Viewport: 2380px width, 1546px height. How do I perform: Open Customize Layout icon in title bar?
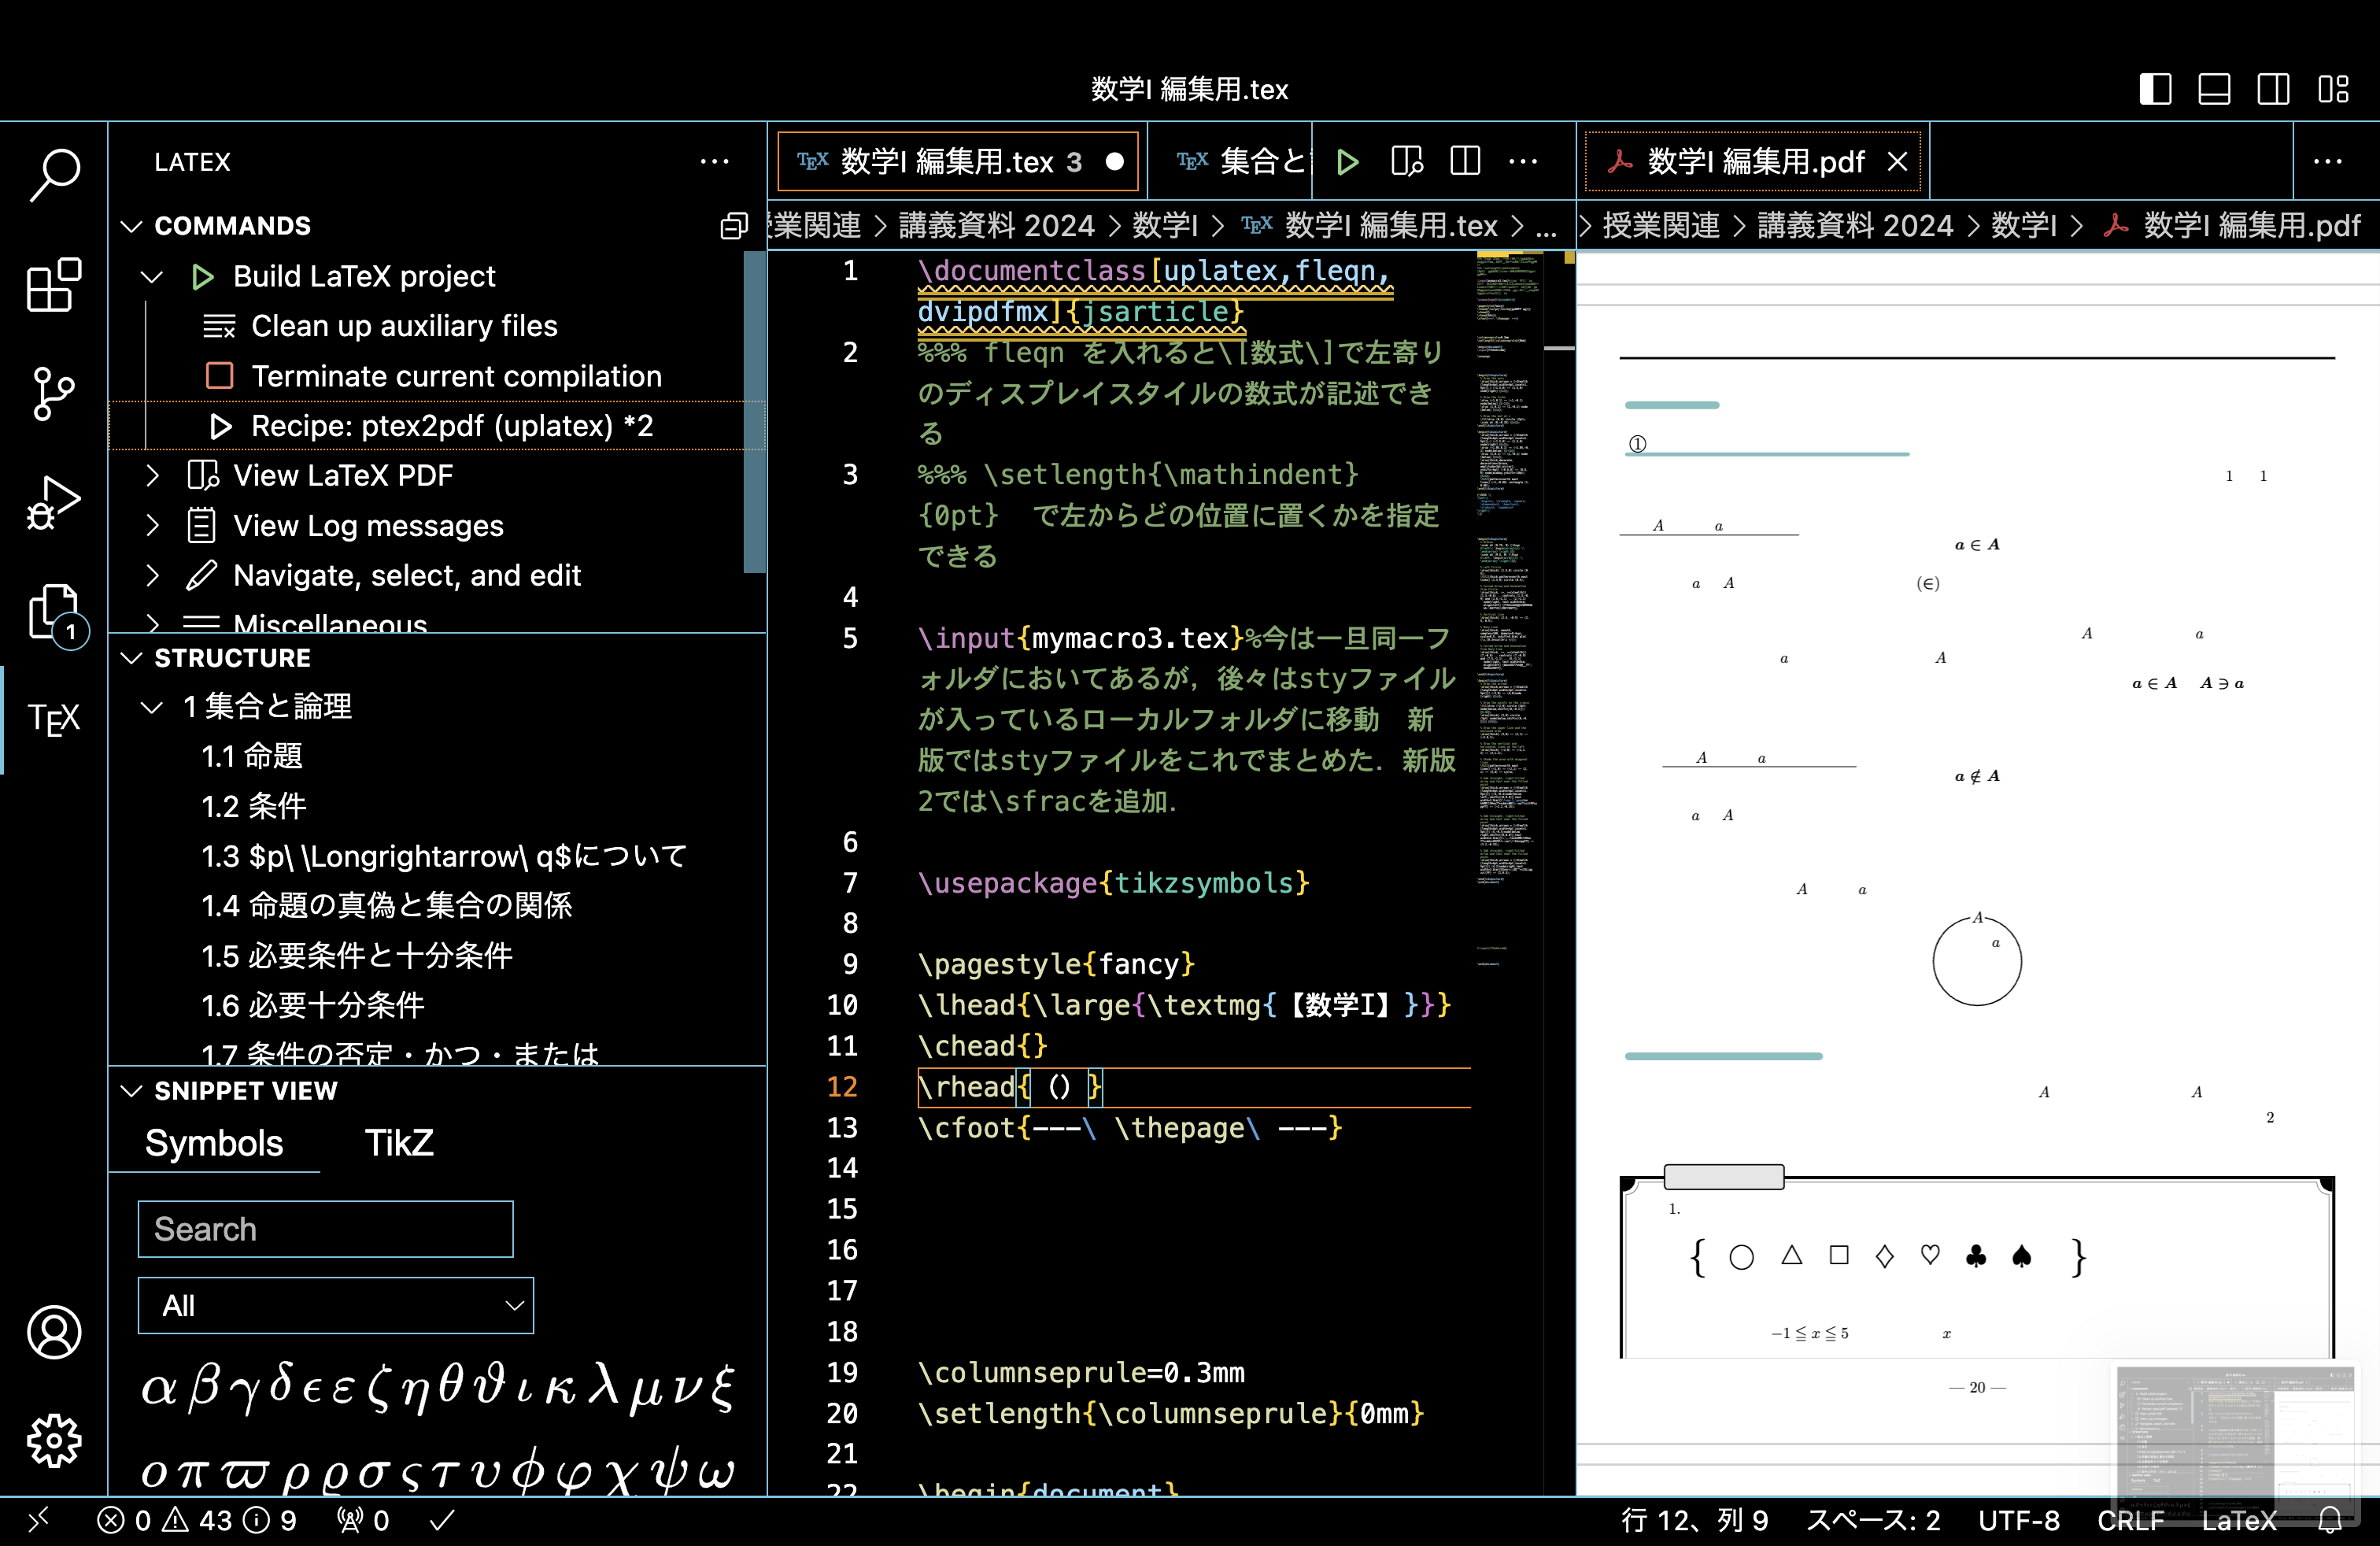point(2333,89)
